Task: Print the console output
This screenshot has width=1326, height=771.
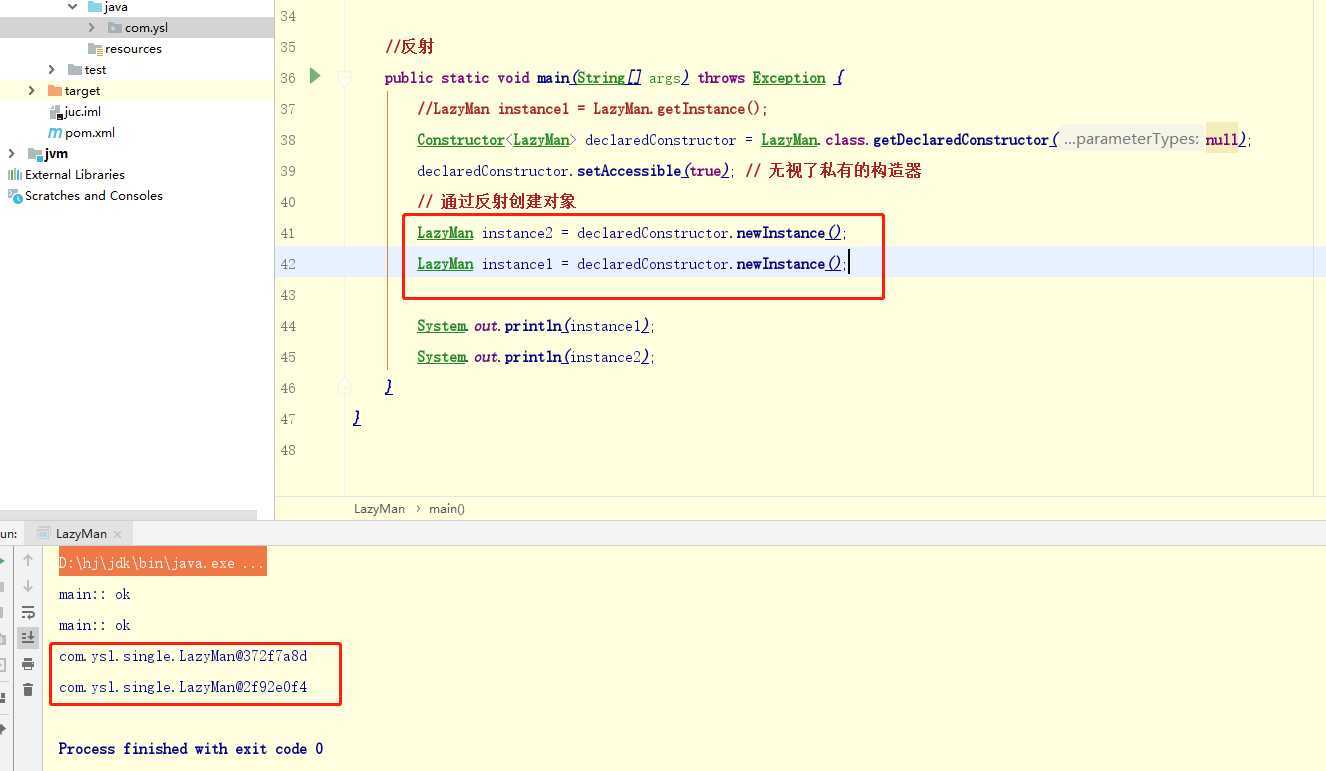Action: (x=28, y=664)
